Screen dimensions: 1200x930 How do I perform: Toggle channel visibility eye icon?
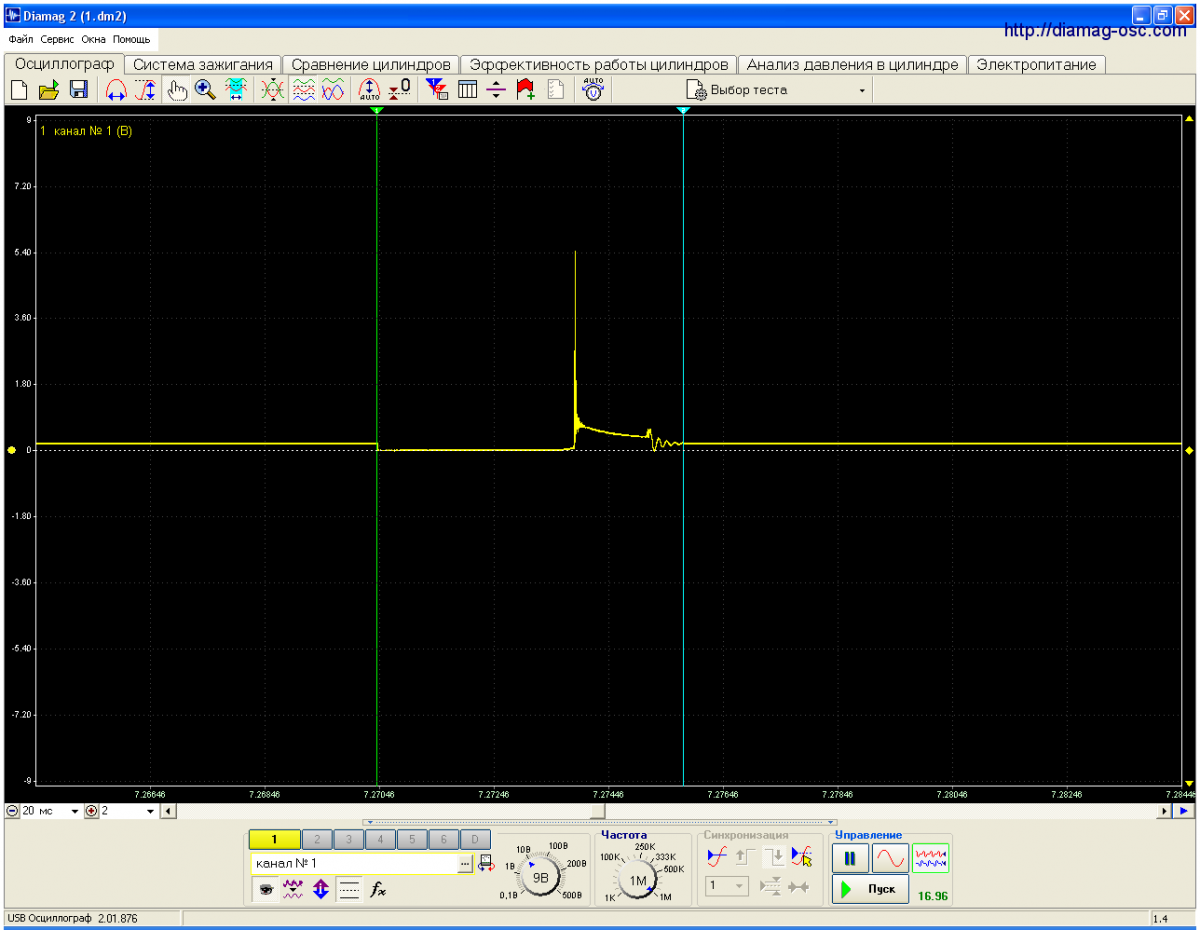[x=266, y=888]
